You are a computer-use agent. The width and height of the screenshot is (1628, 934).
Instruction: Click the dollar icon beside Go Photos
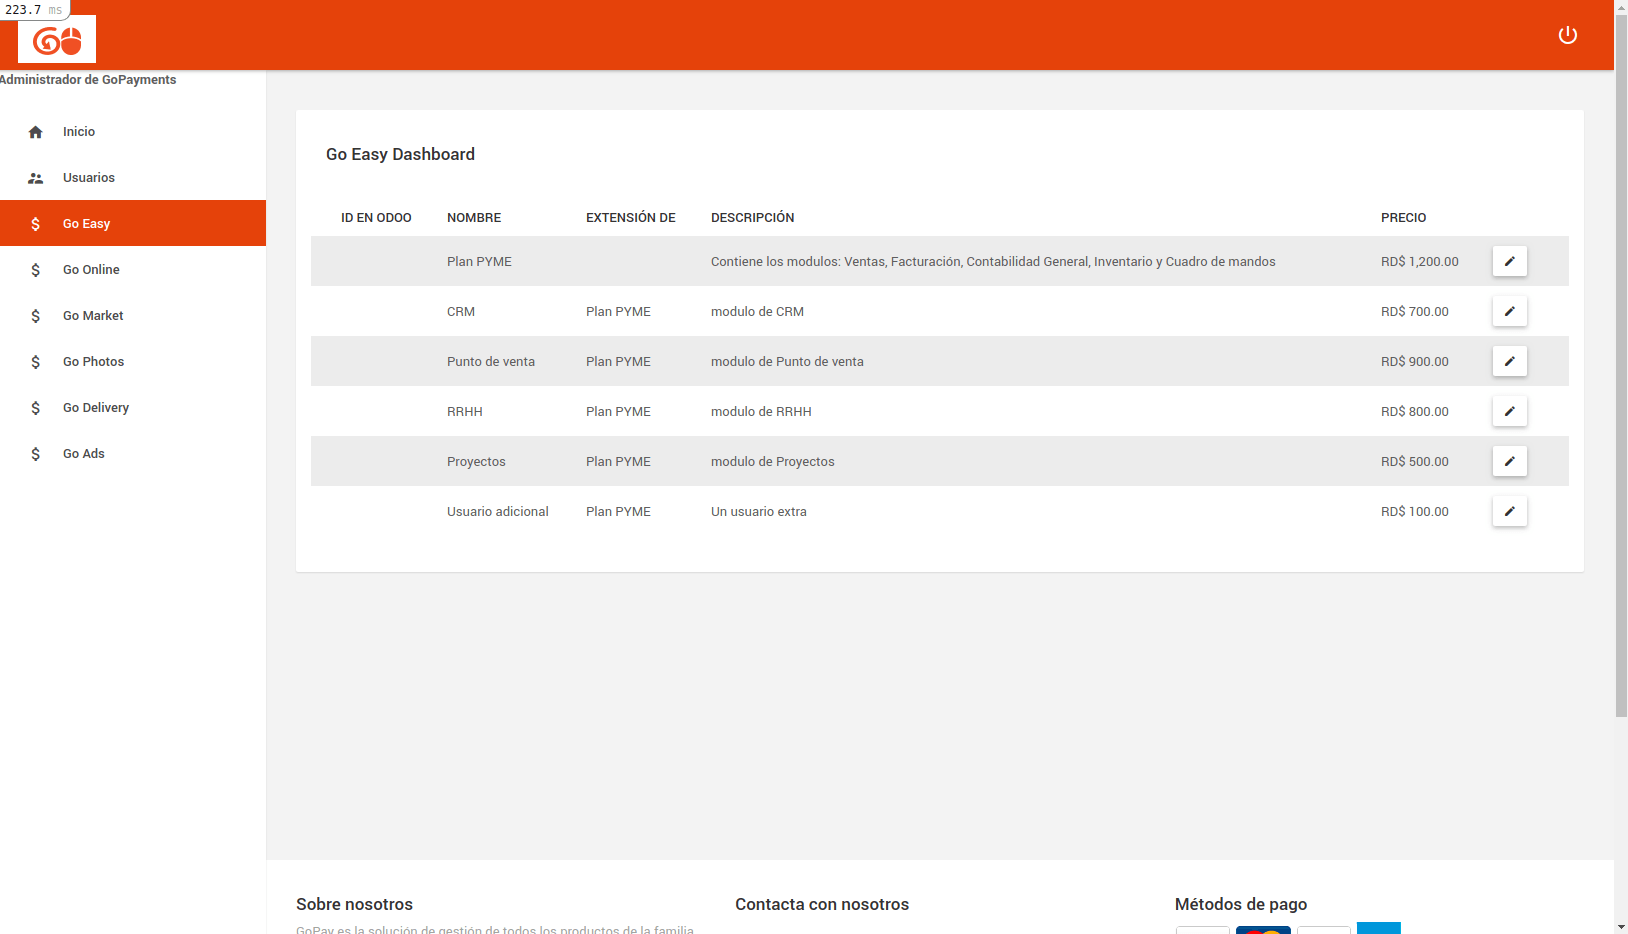click(x=36, y=362)
